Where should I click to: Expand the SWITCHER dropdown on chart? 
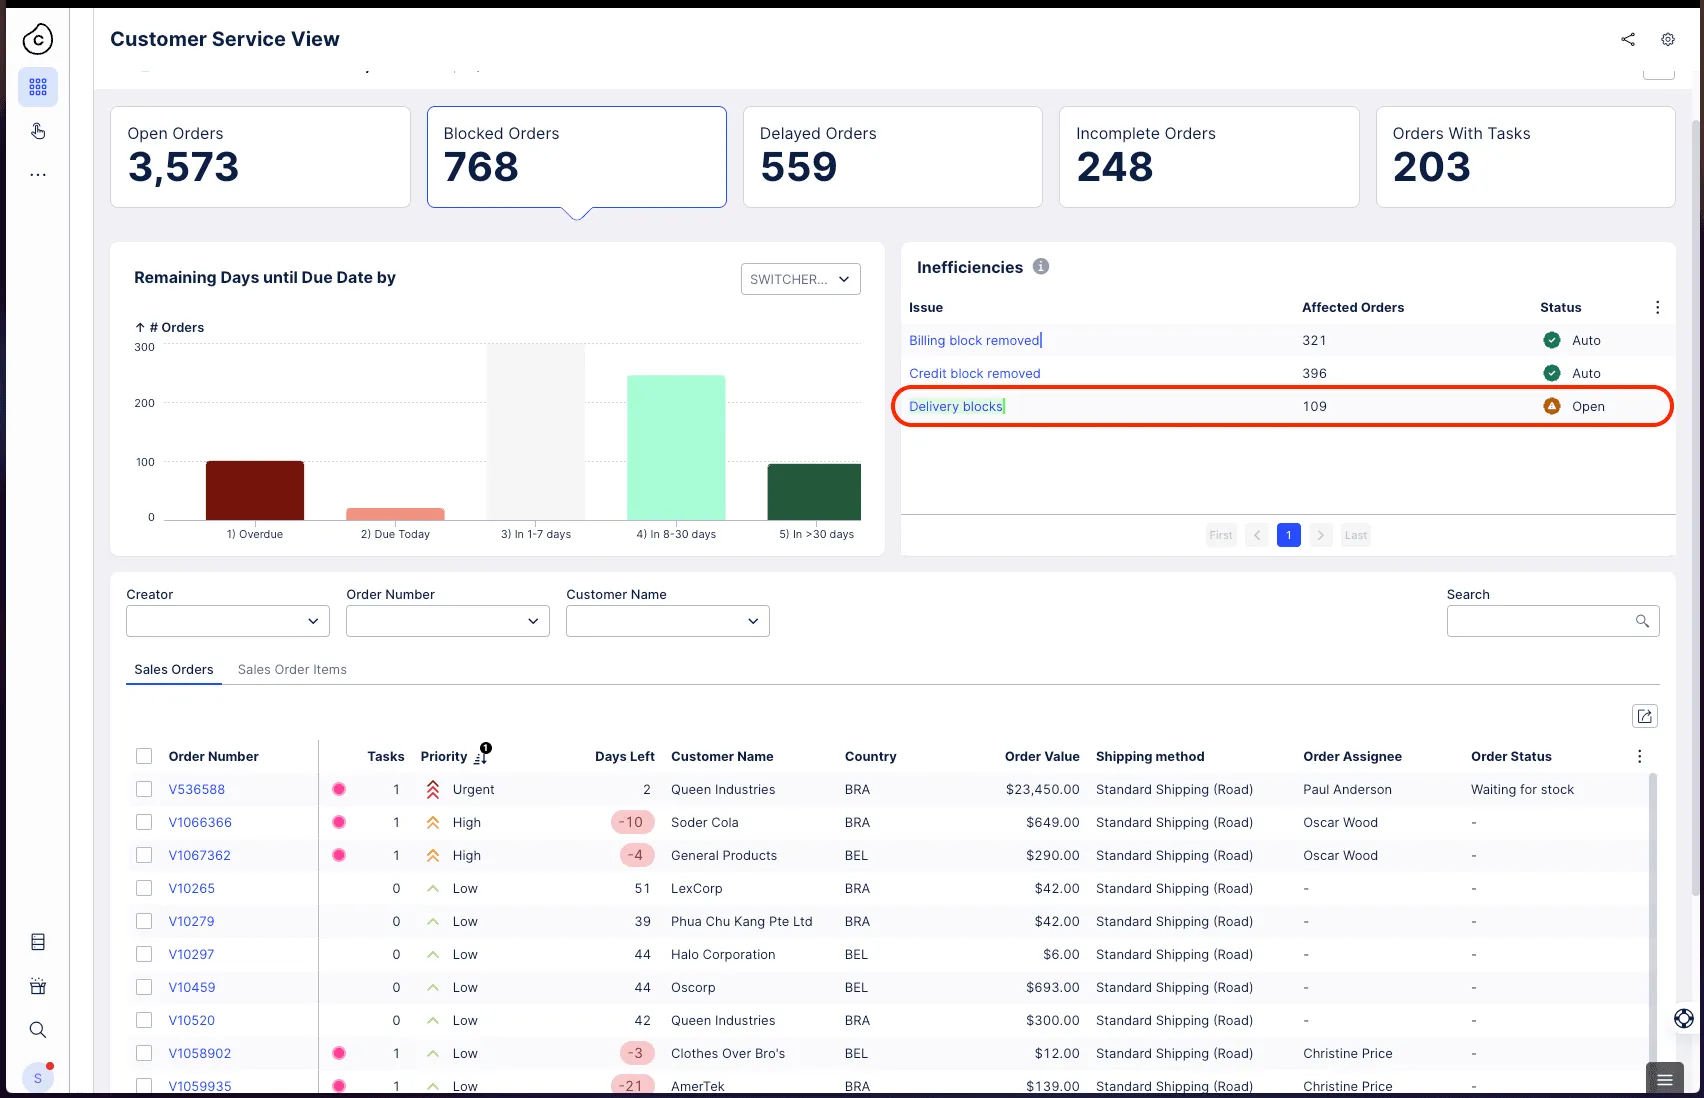801,279
